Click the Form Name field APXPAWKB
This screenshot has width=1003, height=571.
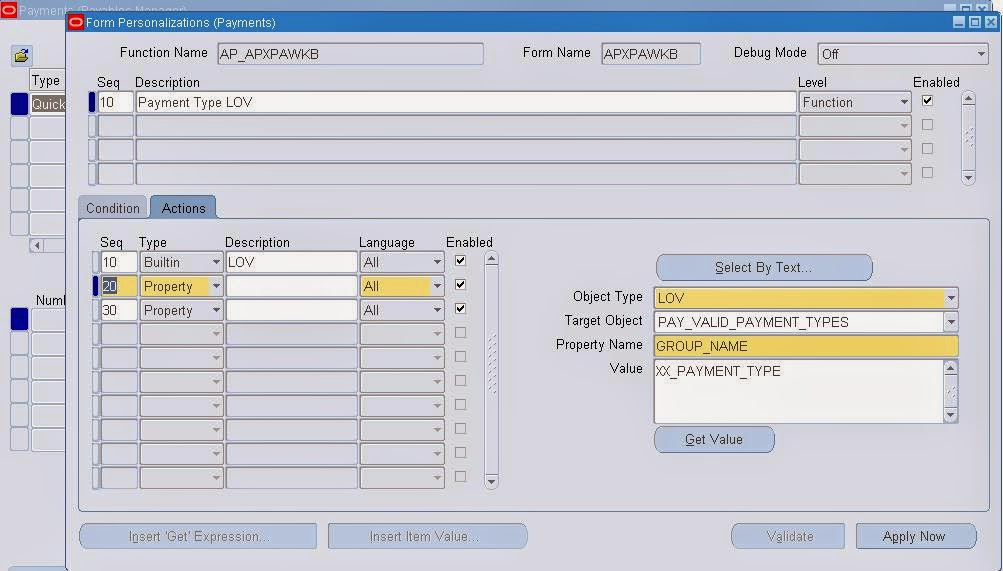tap(651, 54)
